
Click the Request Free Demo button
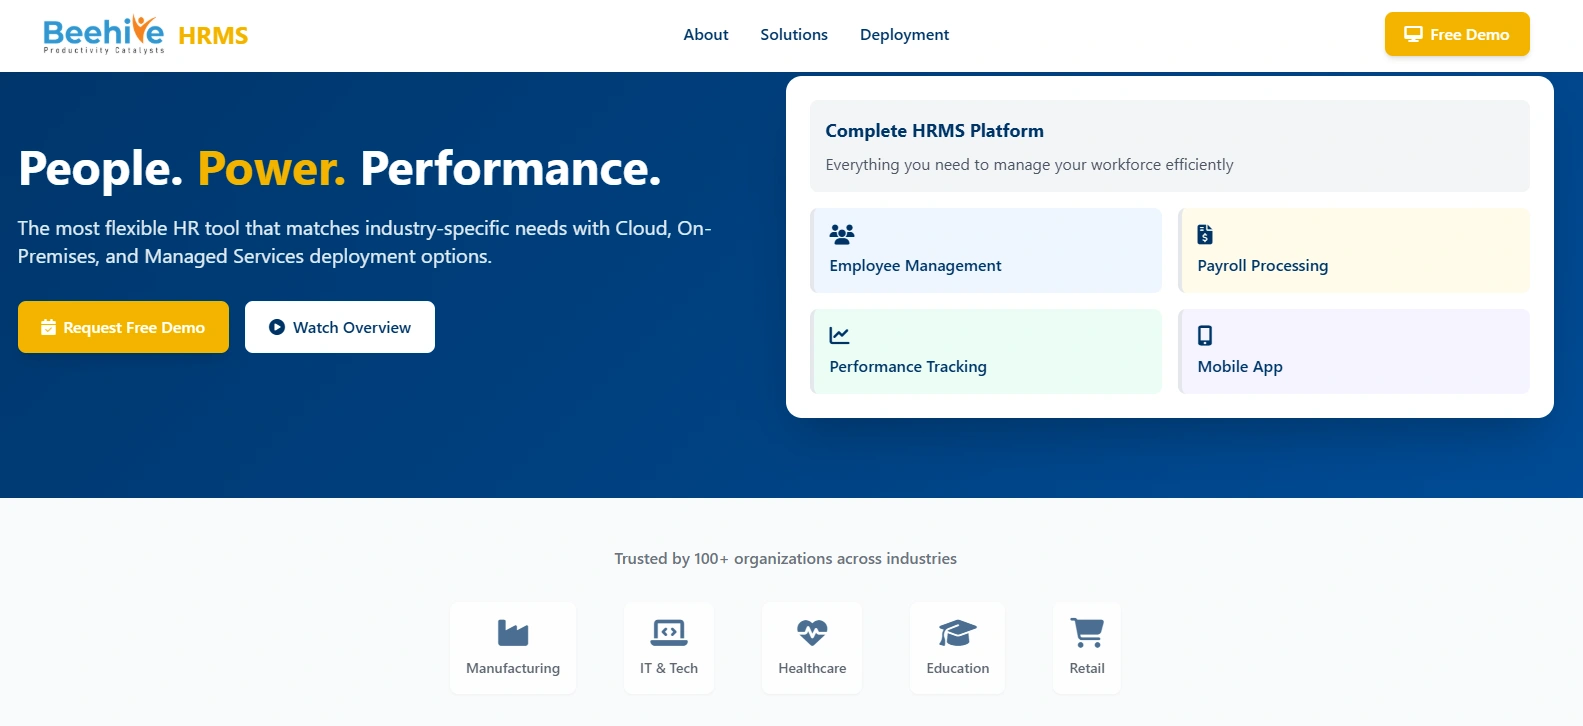click(123, 327)
